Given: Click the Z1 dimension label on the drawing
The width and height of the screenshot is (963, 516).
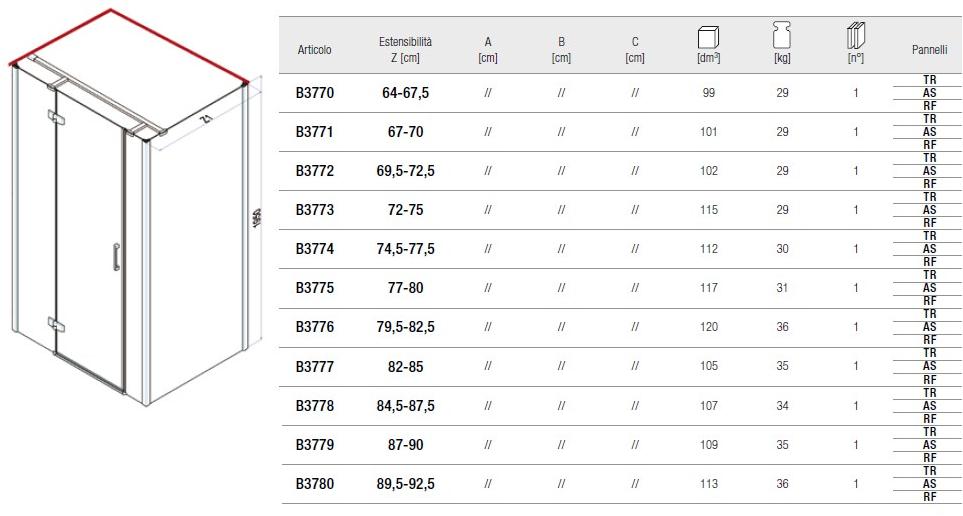Looking at the screenshot, I should [x=206, y=117].
